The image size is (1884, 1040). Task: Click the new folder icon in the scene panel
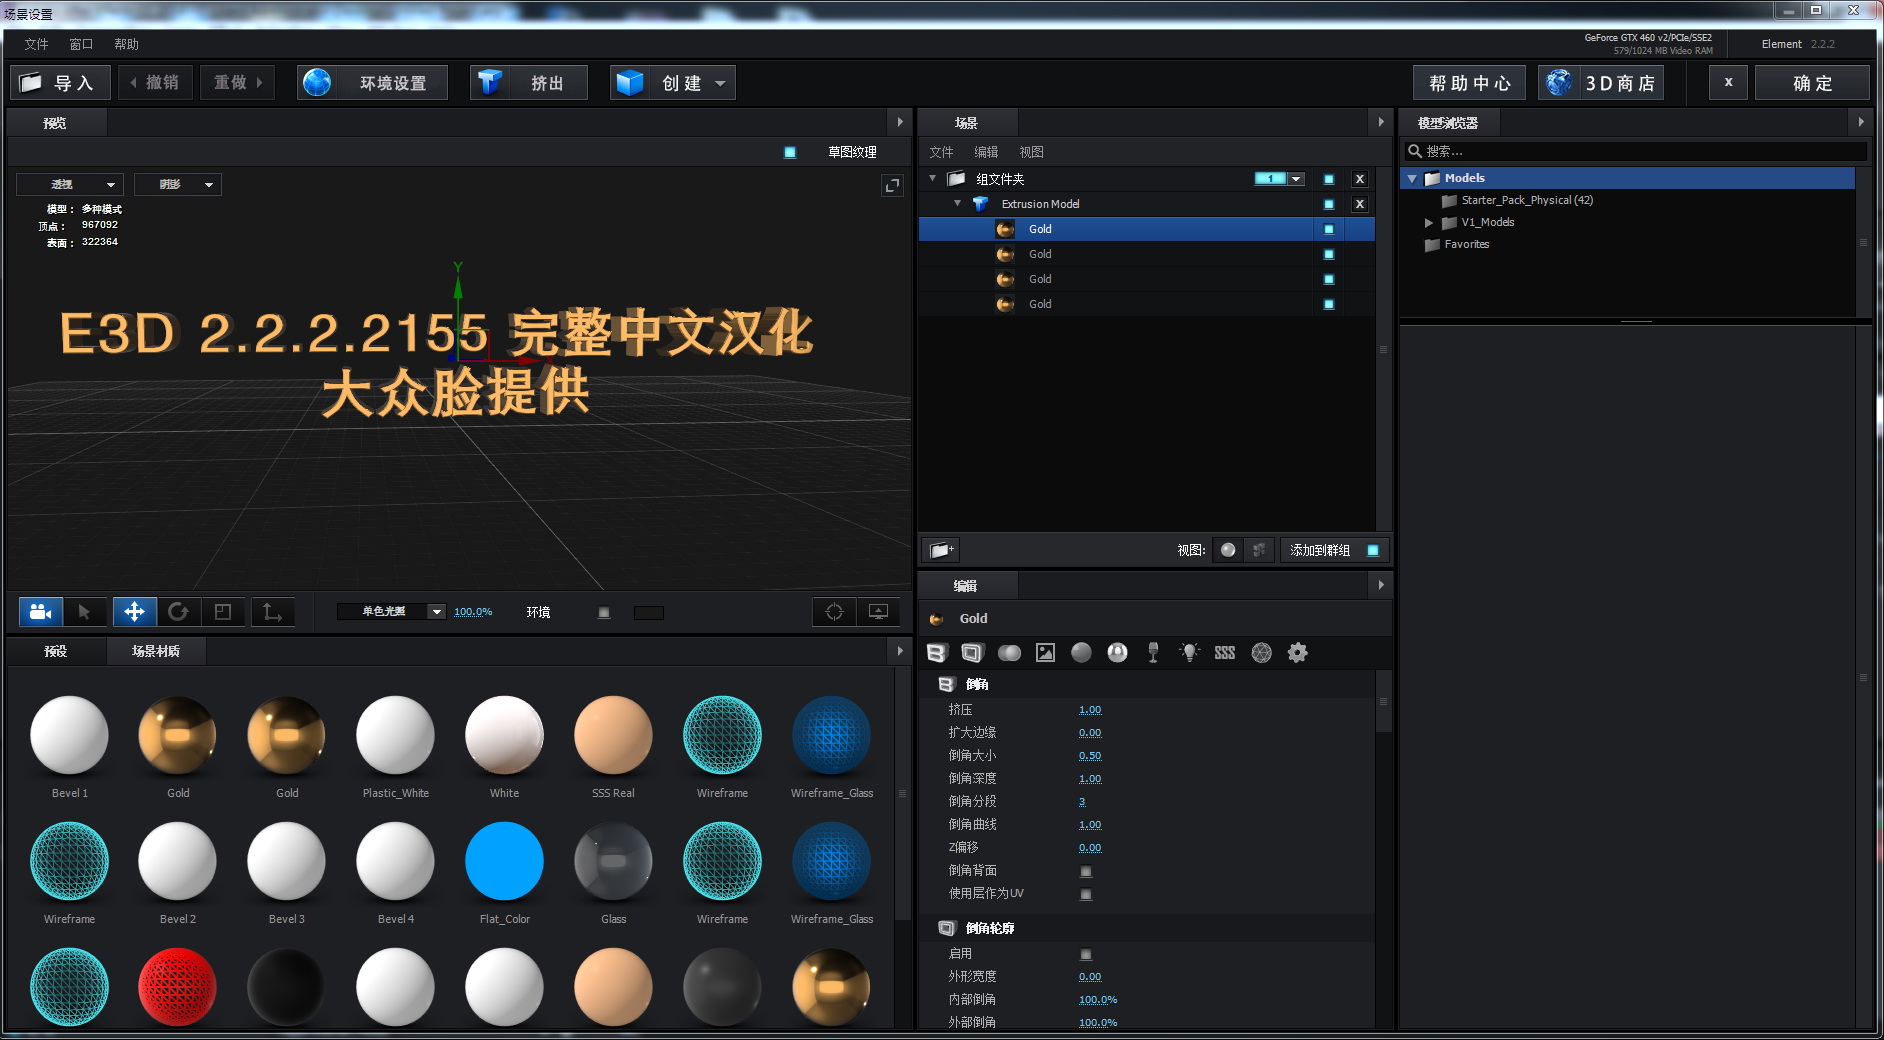tap(940, 549)
